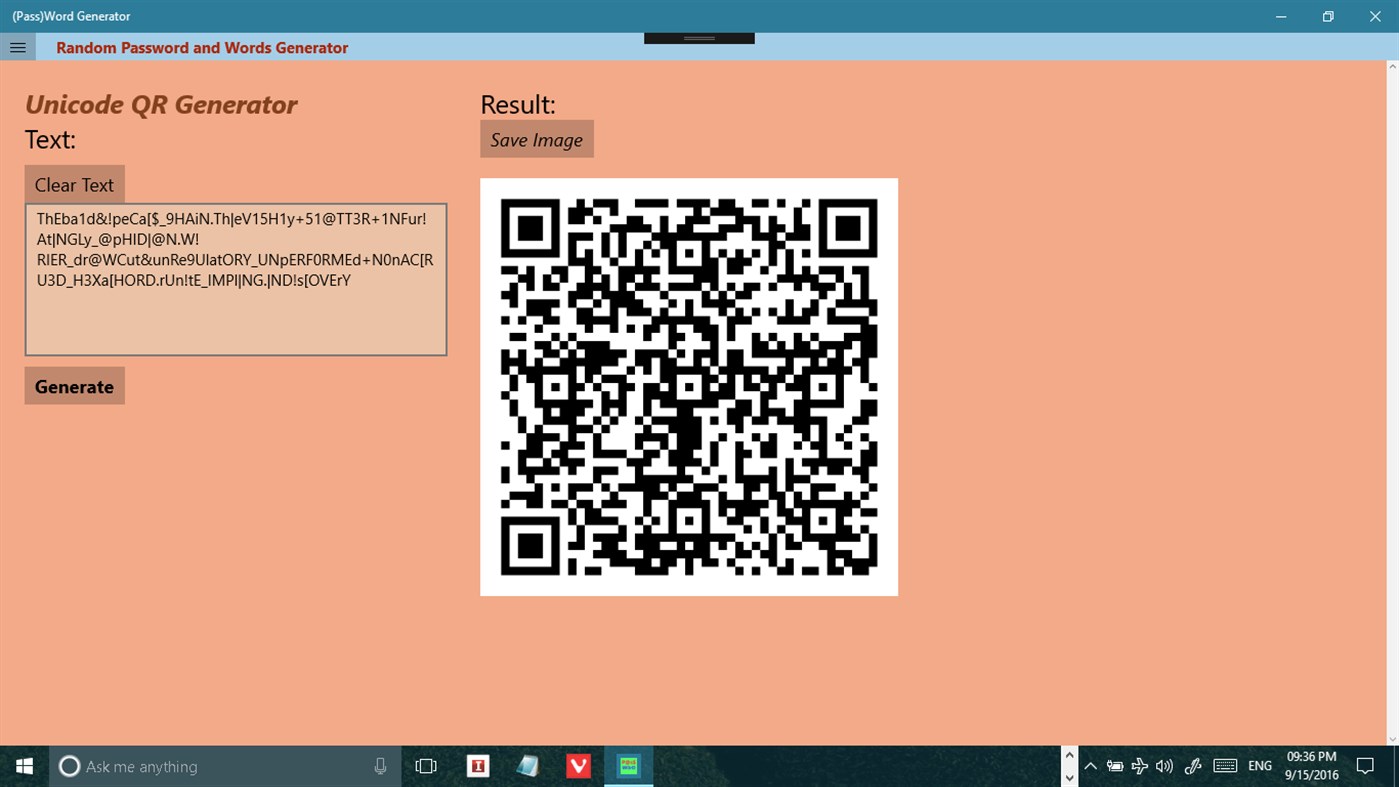Toggle airplane mode in the system tray

pyautogui.click(x=1139, y=765)
